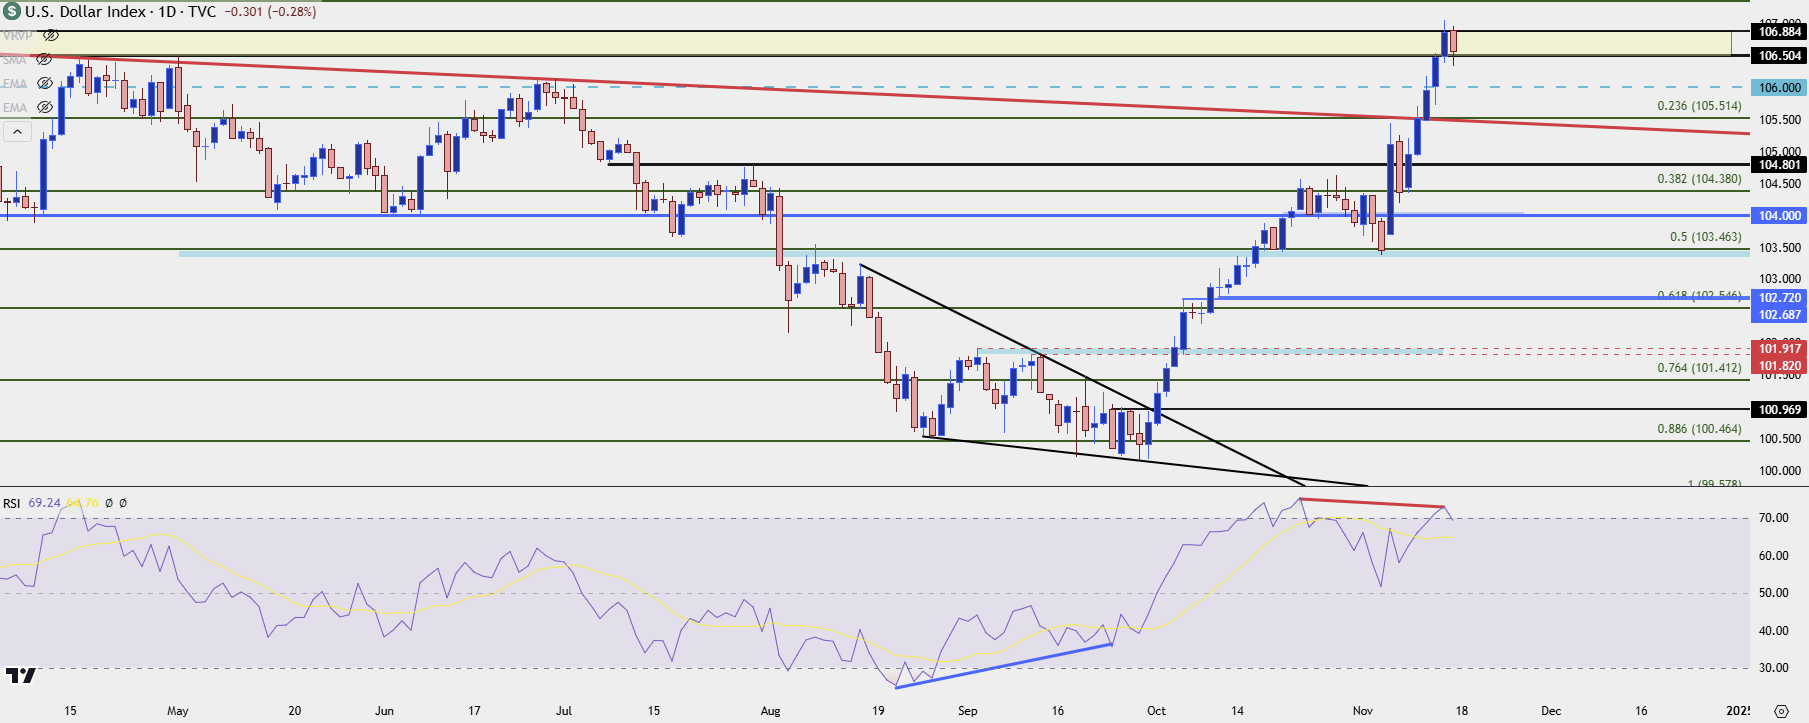Select the 0.5 (103.463) Fibonacci label
Screen dimensions: 1809x723
pos(1705,237)
